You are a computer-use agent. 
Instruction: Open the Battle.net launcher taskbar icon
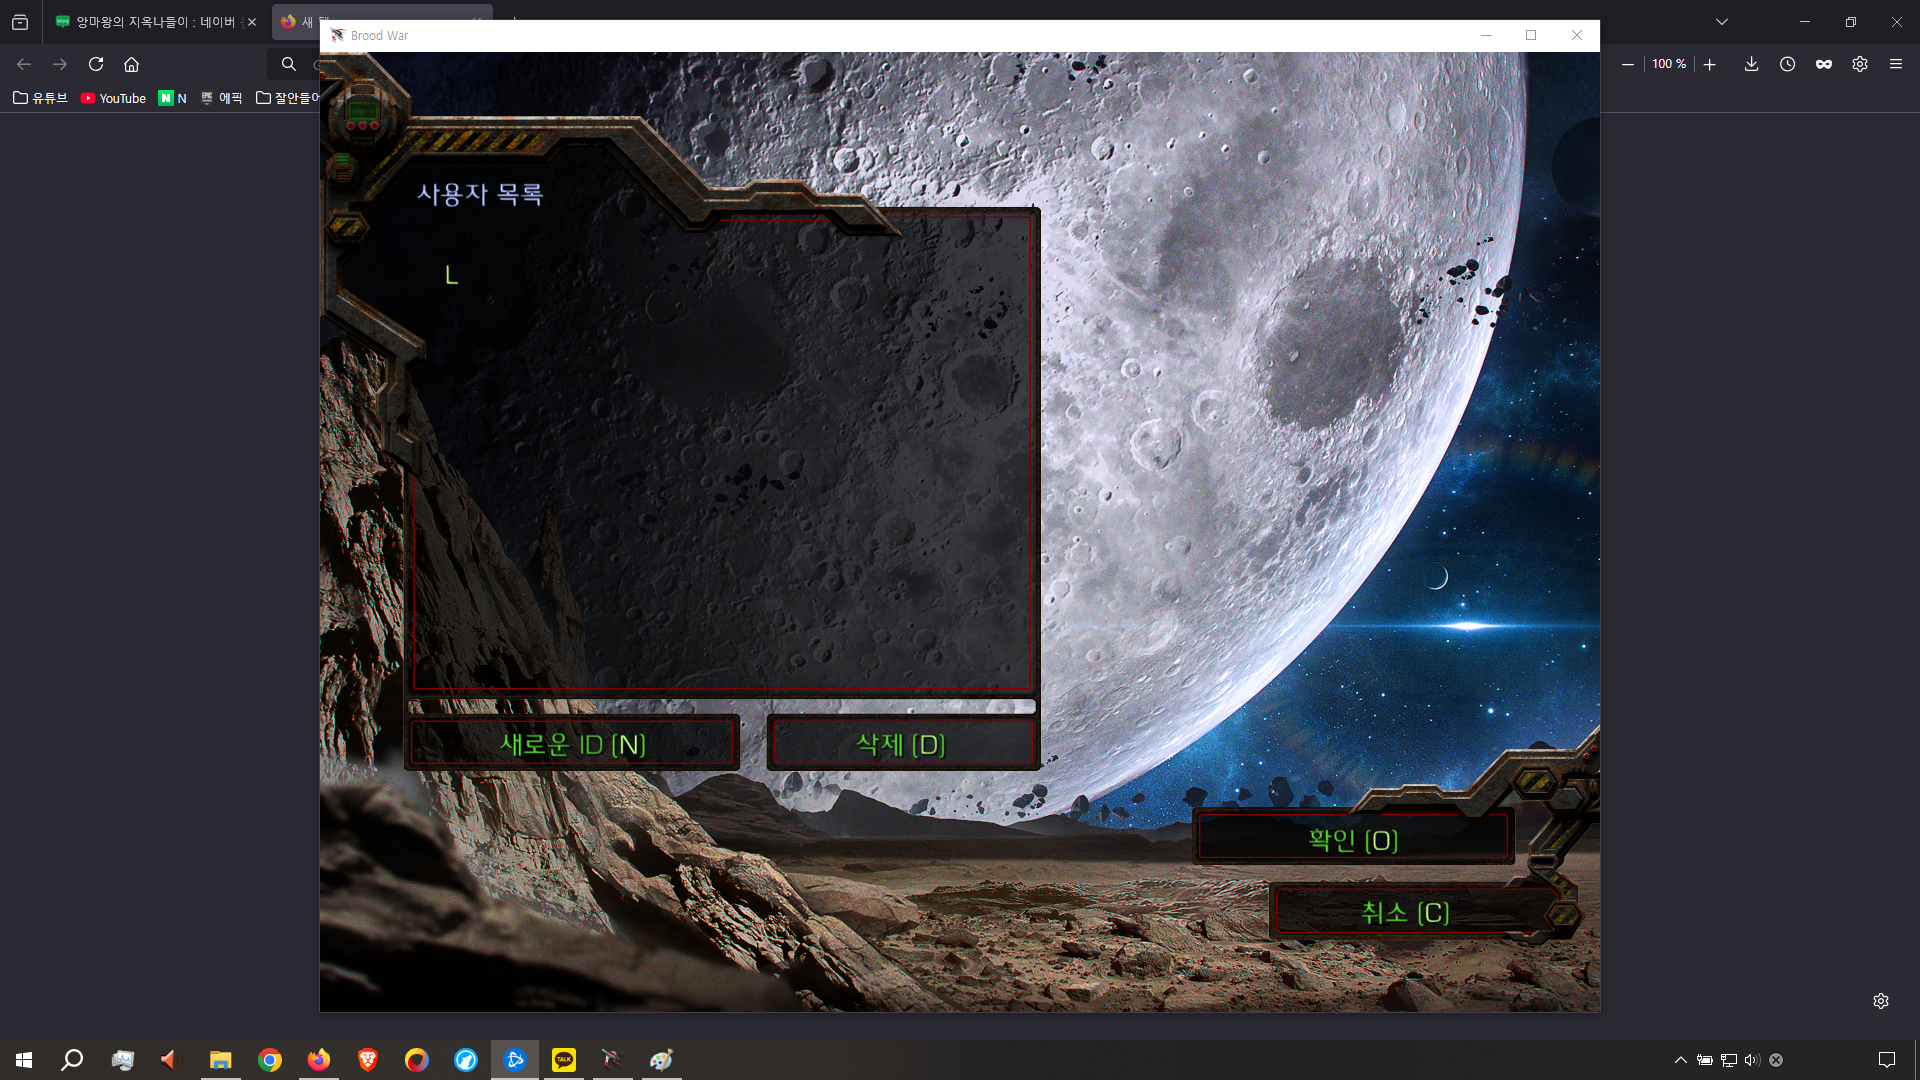(x=515, y=1060)
